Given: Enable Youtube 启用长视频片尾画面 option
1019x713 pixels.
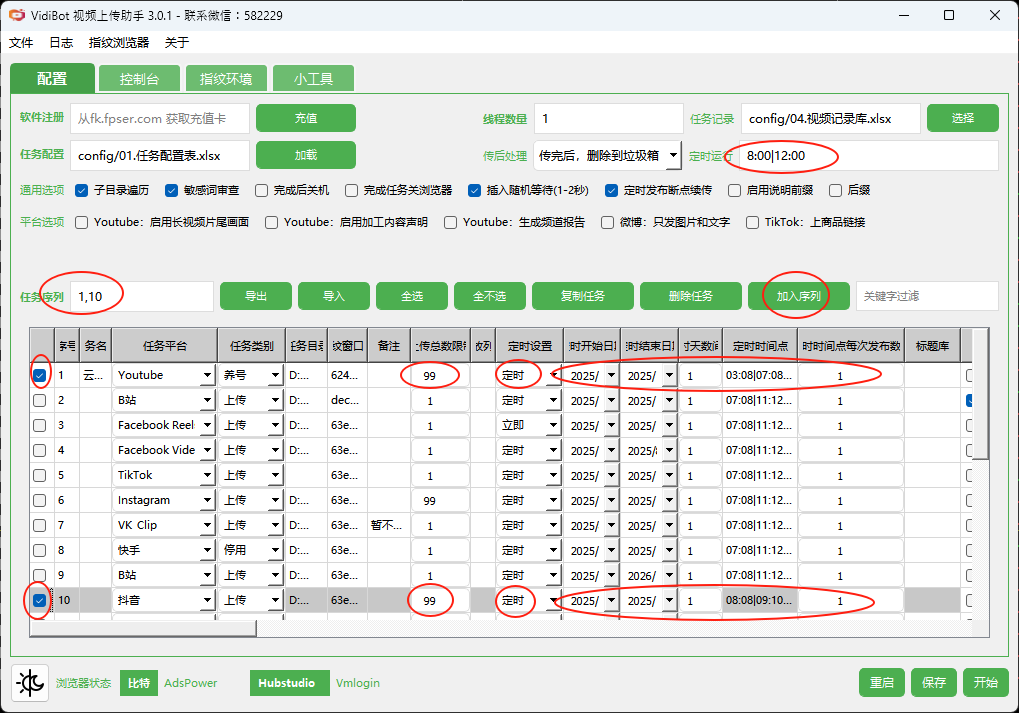Looking at the screenshot, I should point(81,222).
